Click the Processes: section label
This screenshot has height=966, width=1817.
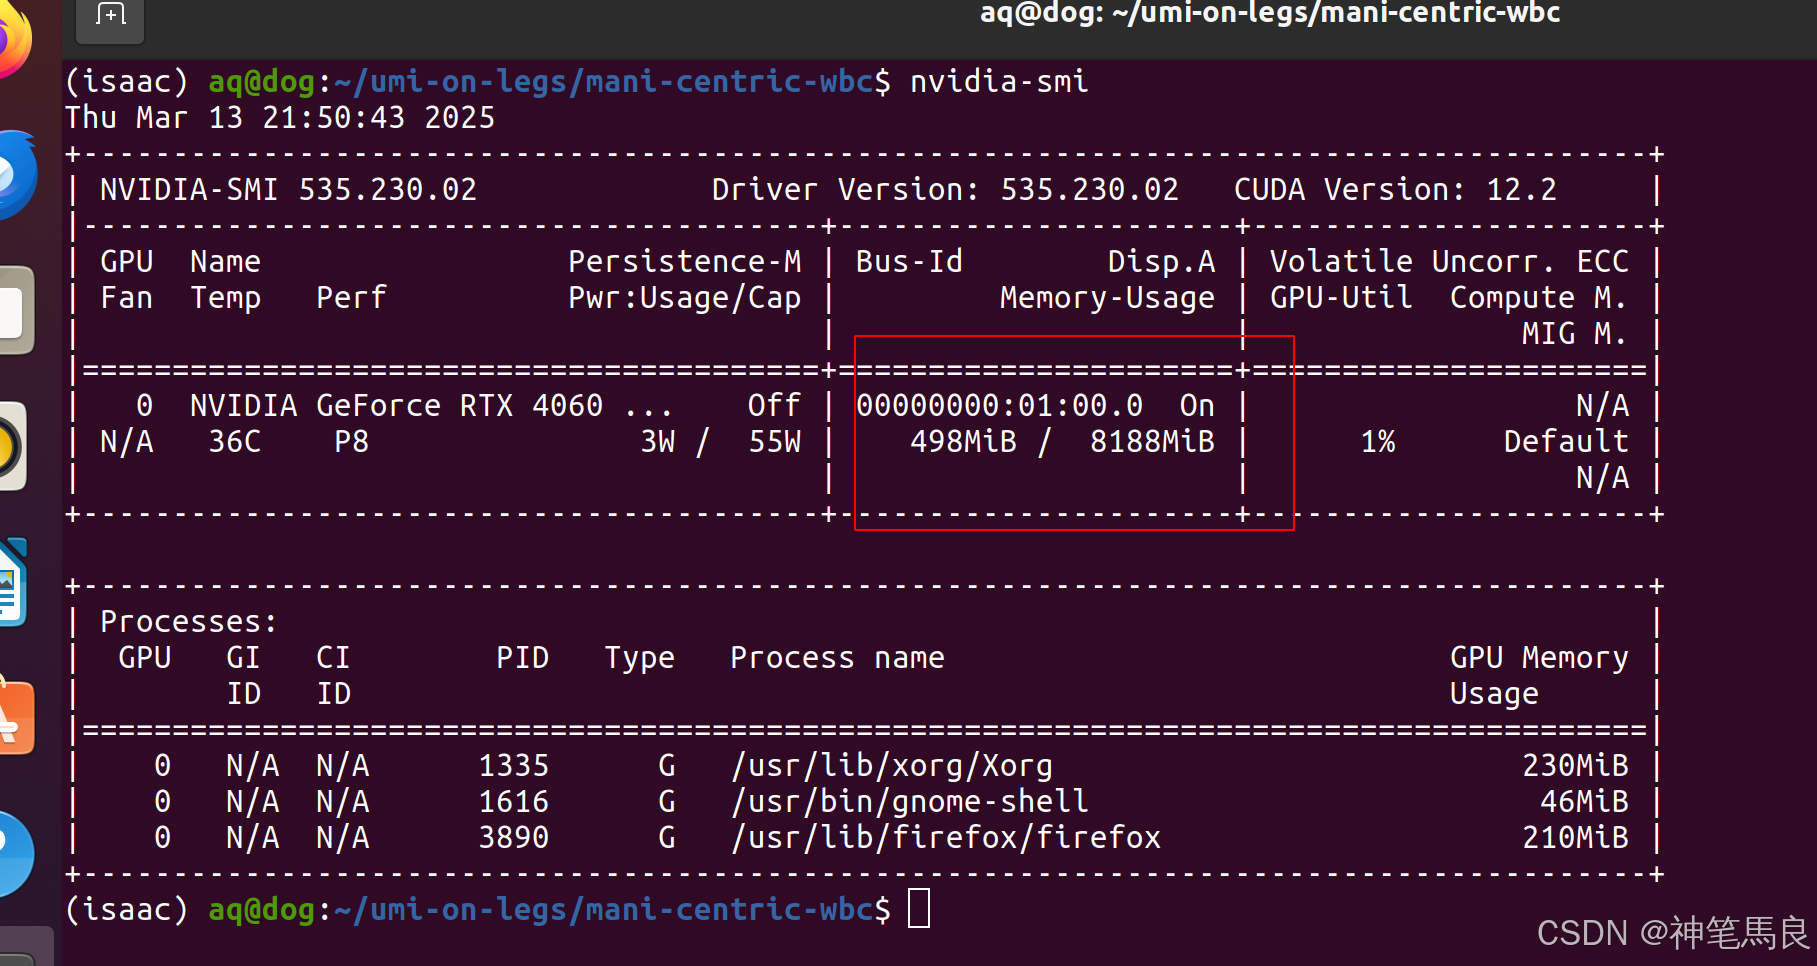pos(189,622)
